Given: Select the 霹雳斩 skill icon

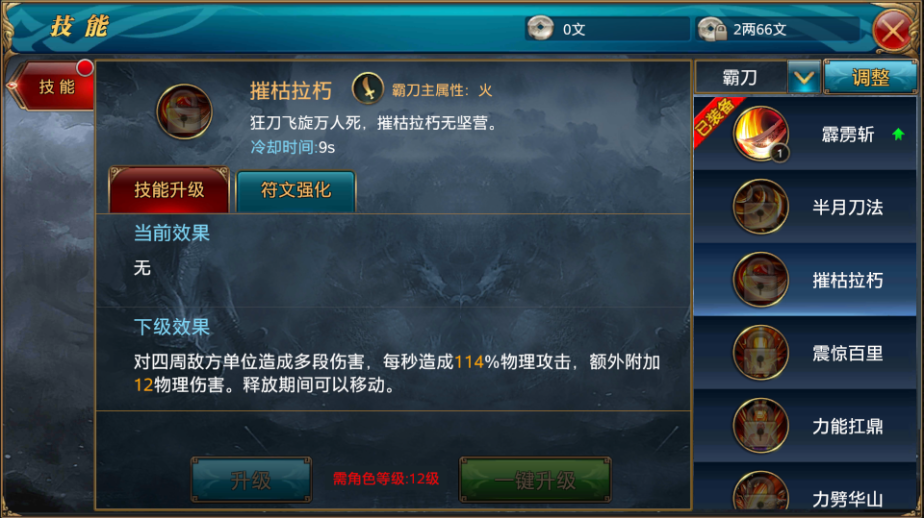Looking at the screenshot, I should (760, 134).
